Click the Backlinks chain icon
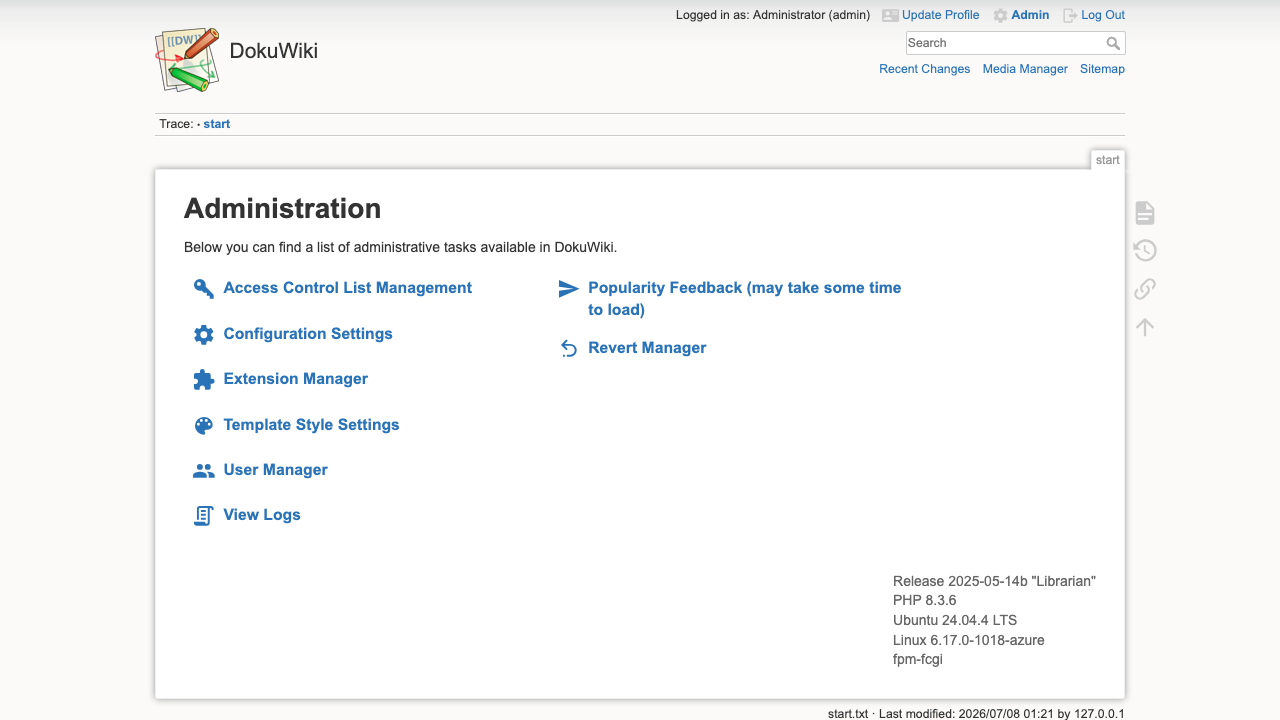This screenshot has width=1280, height=720. click(x=1145, y=289)
